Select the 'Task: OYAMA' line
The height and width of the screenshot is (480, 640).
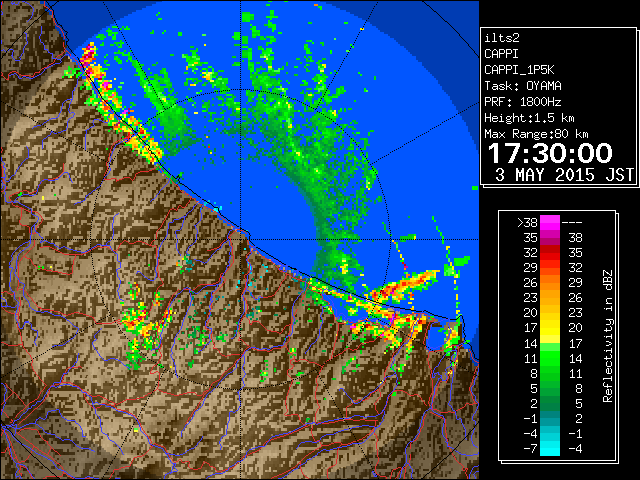523,86
